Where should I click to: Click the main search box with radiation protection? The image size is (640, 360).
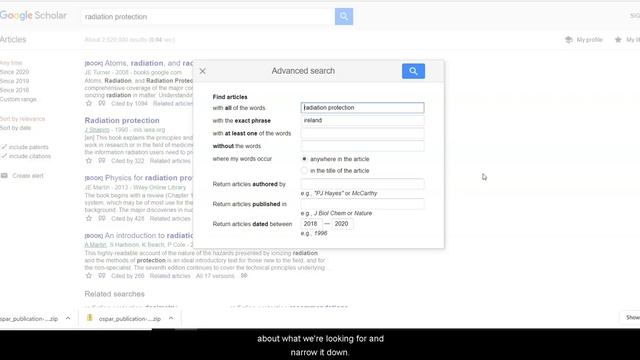point(208,17)
